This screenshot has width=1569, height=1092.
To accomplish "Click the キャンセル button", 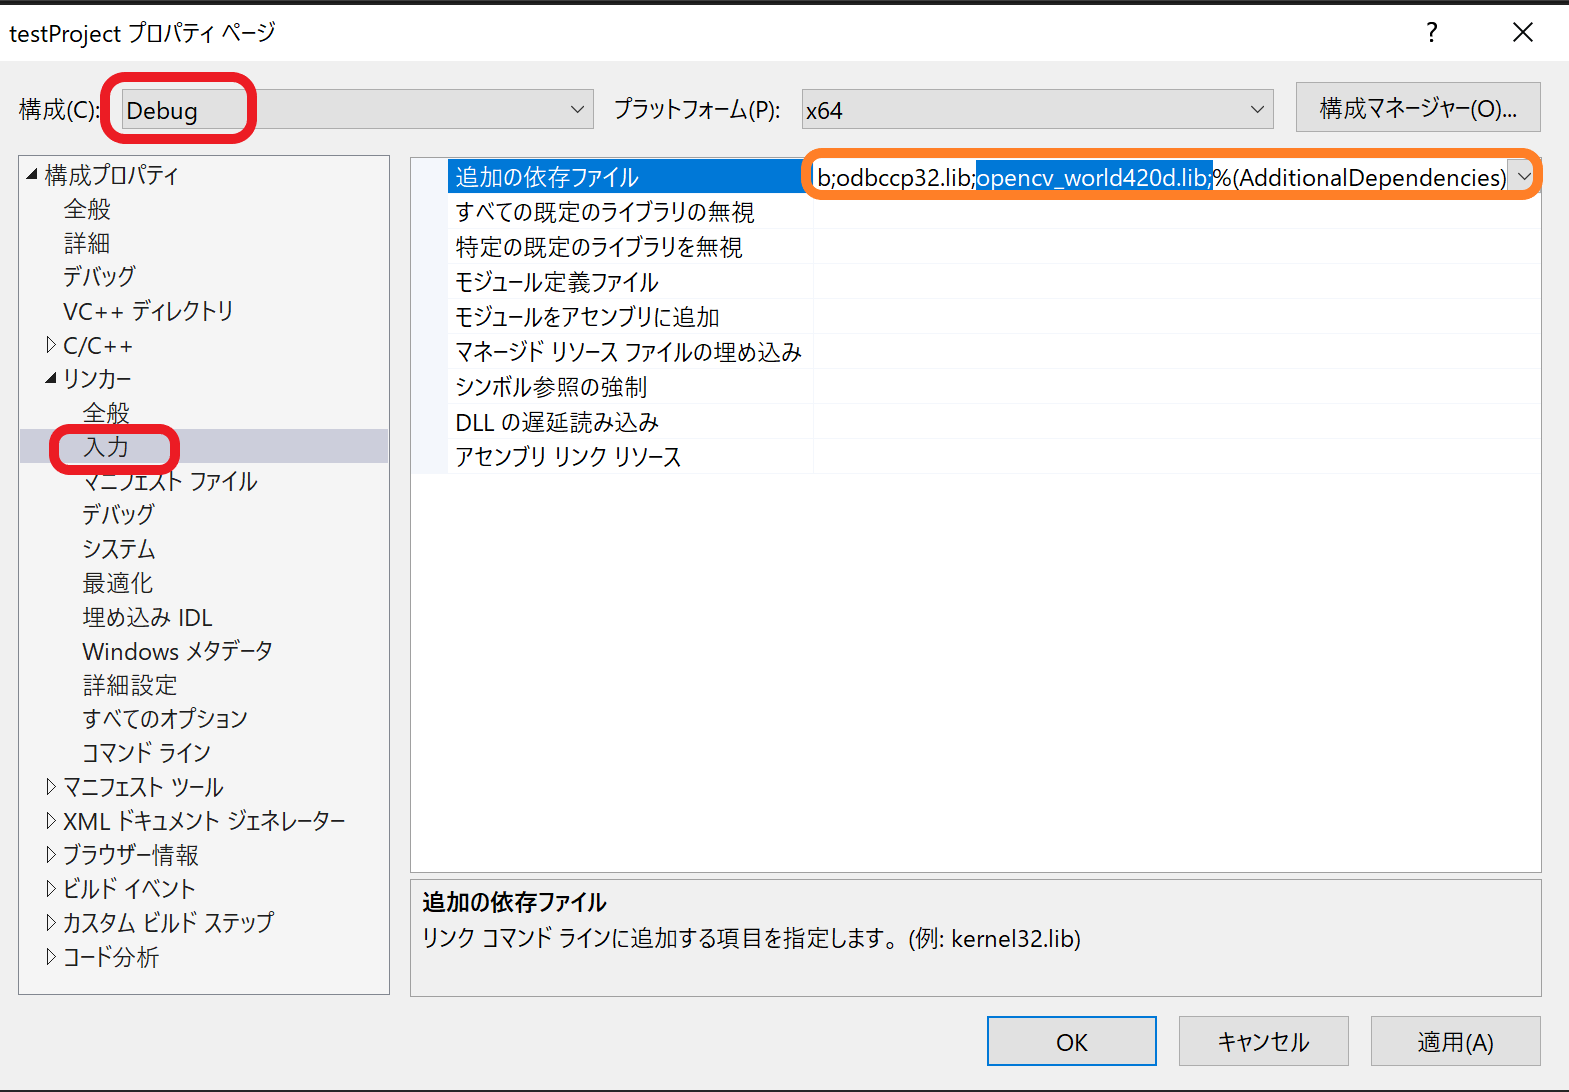I will 1264,1042.
